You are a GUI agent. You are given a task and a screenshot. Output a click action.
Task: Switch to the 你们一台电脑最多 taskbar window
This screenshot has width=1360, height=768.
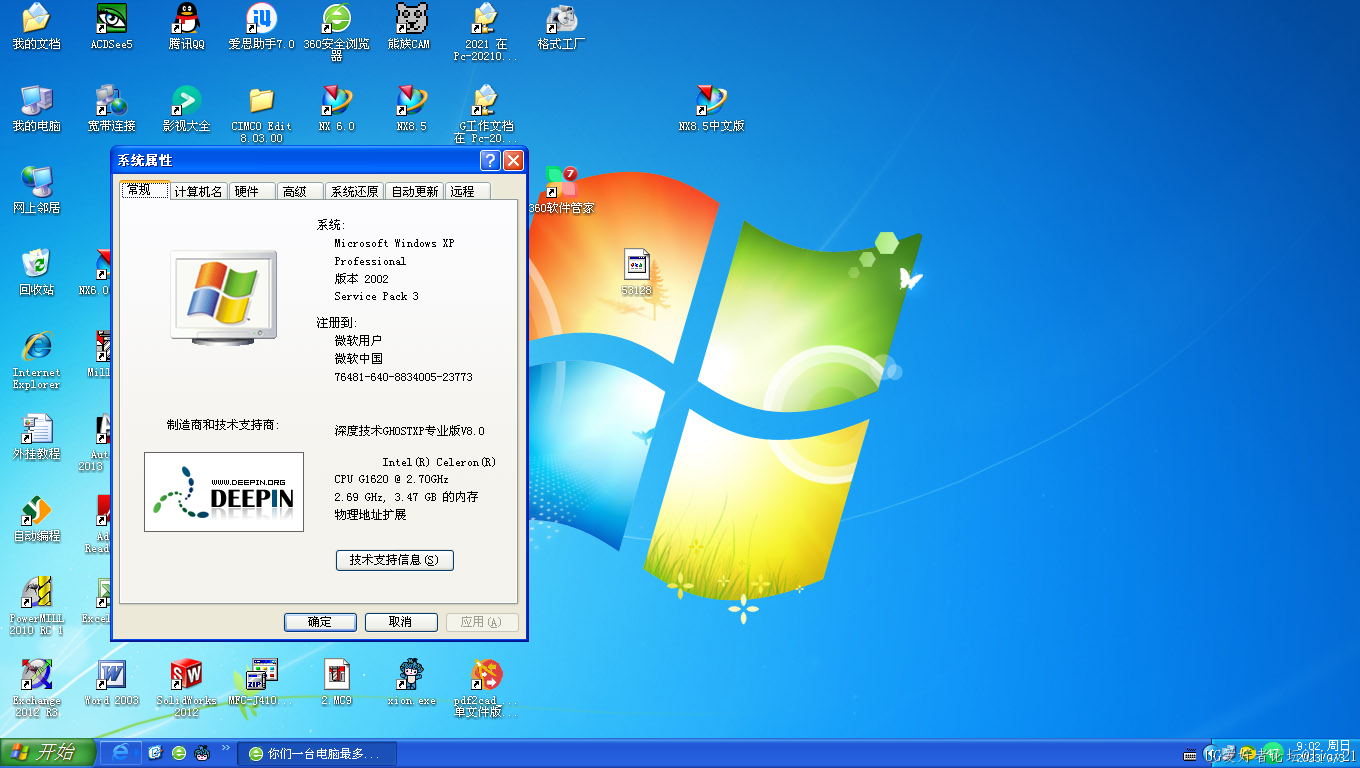(317, 753)
